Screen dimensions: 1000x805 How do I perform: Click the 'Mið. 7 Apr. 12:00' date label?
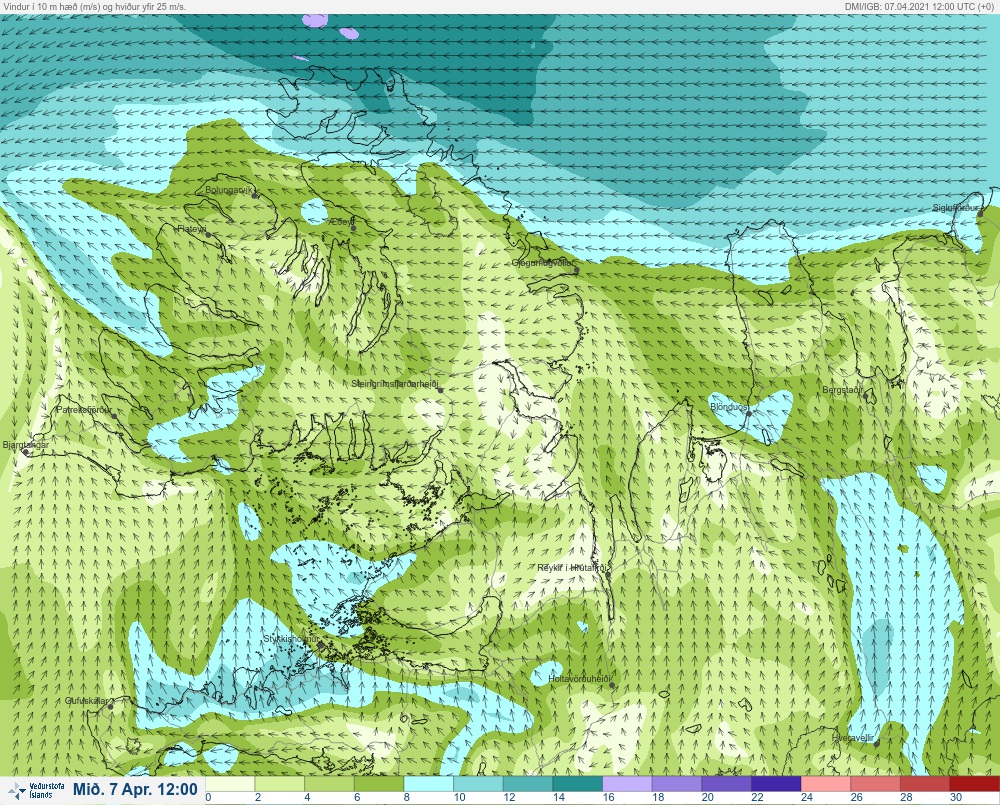pos(135,790)
